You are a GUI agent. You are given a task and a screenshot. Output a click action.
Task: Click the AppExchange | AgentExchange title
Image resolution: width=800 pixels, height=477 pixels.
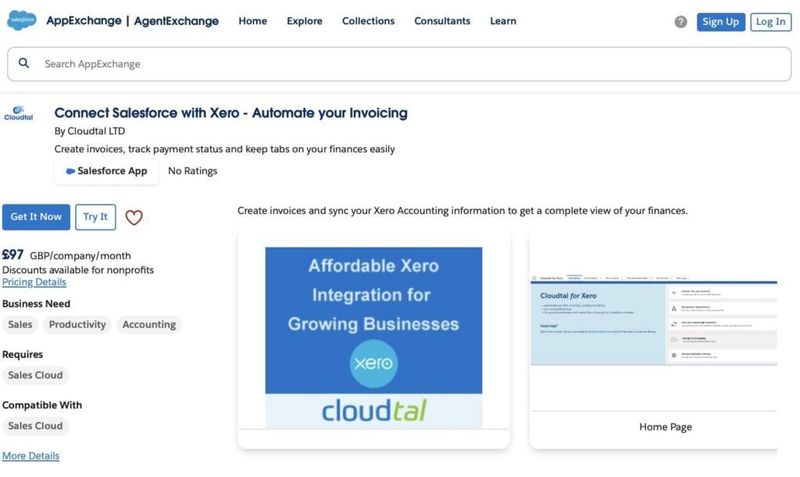click(x=133, y=21)
